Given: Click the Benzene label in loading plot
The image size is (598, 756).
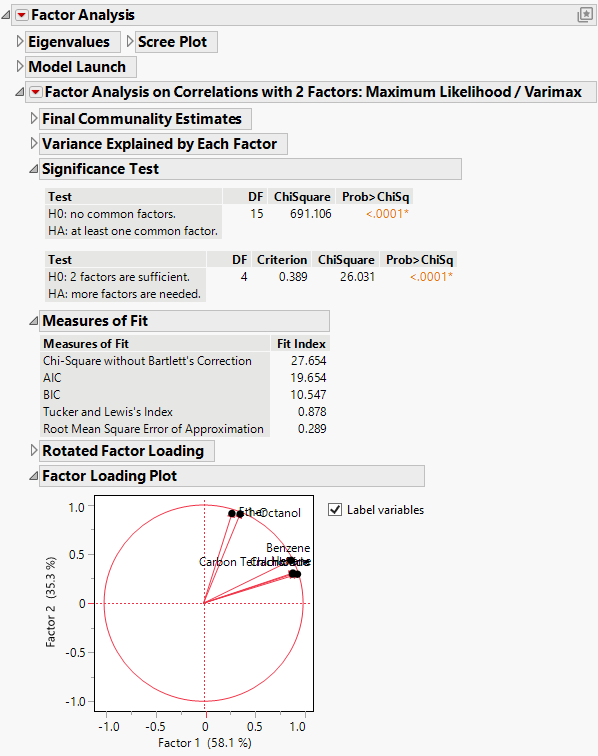Looking at the screenshot, I should pos(288,548).
